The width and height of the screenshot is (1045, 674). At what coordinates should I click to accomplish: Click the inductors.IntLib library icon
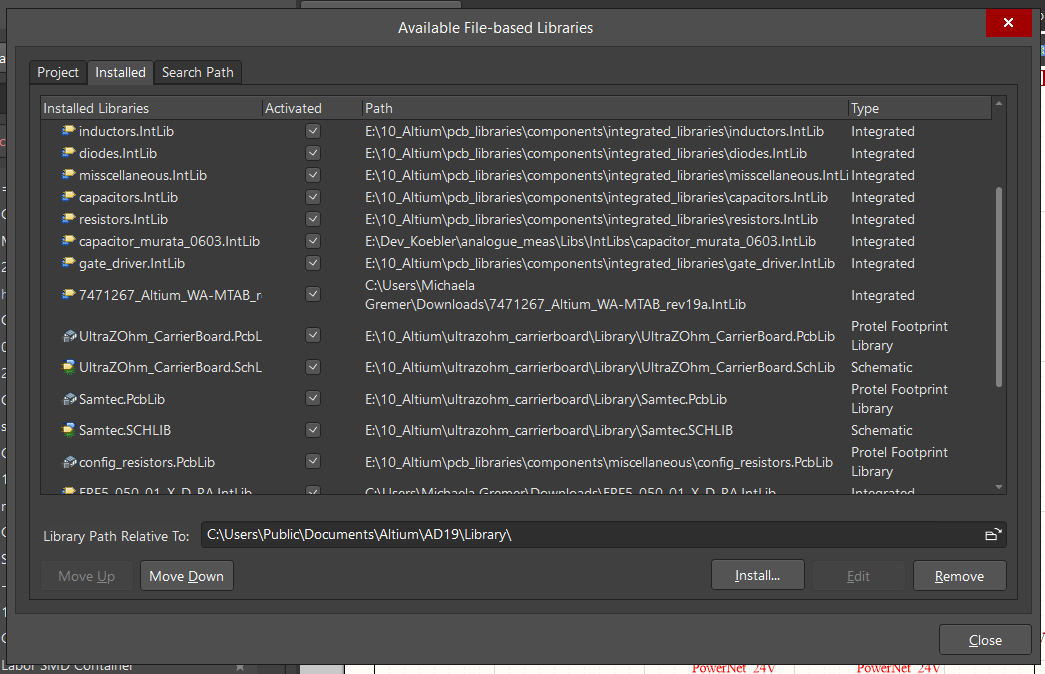click(x=69, y=131)
